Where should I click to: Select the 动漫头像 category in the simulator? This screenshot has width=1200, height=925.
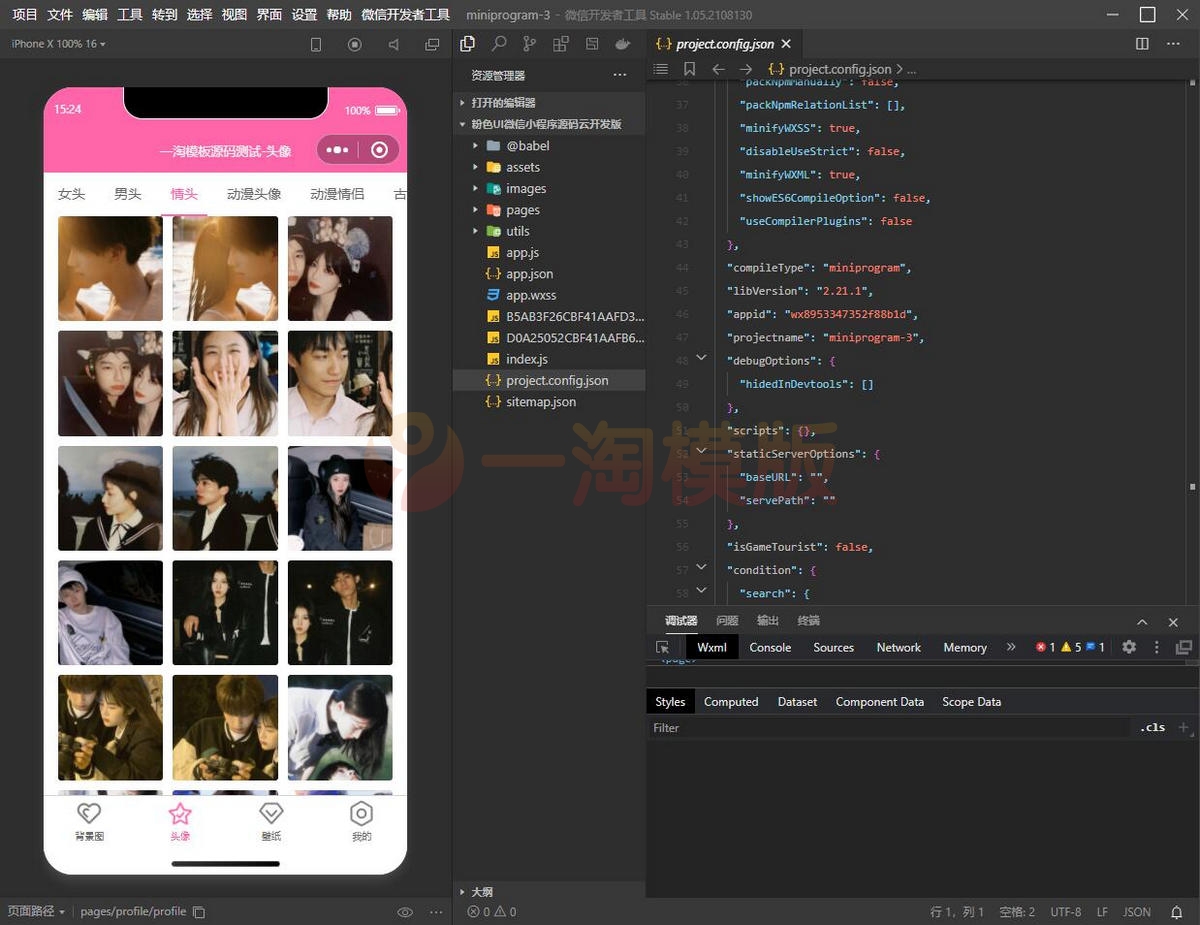pyautogui.click(x=253, y=194)
